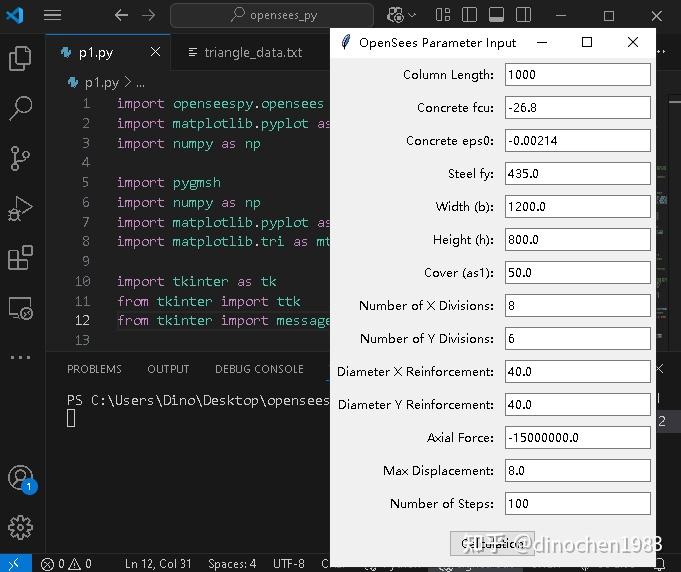Screen dimensions: 681x572
Task: Toggle the bottom panel layout button
Action: (494, 15)
